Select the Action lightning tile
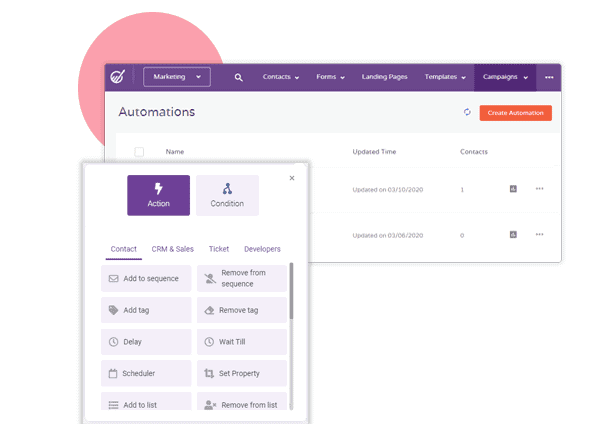The width and height of the screenshot is (614, 424). (158, 195)
